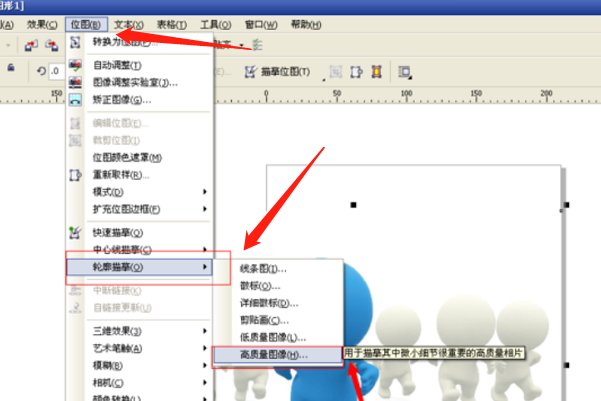The height and width of the screenshot is (401, 601).
Task: Choose 快速描摹(Q) from the menu
Action: point(140,232)
